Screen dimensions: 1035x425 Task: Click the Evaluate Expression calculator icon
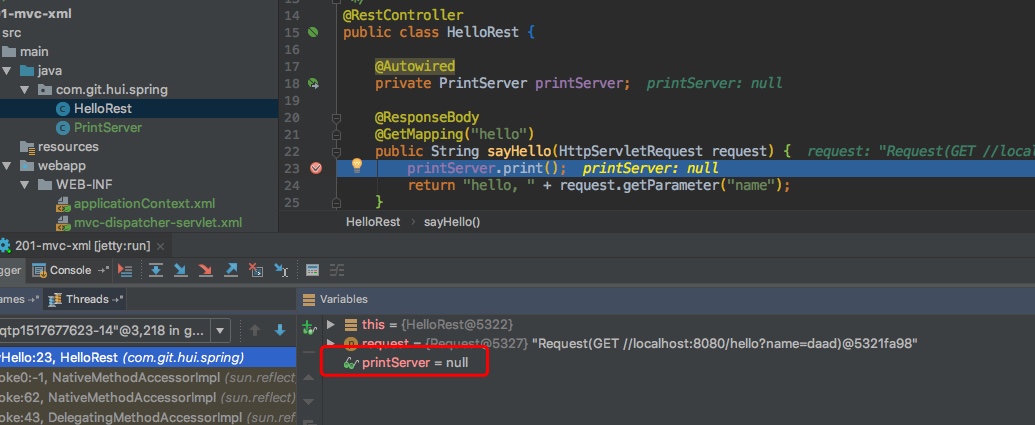point(312,270)
